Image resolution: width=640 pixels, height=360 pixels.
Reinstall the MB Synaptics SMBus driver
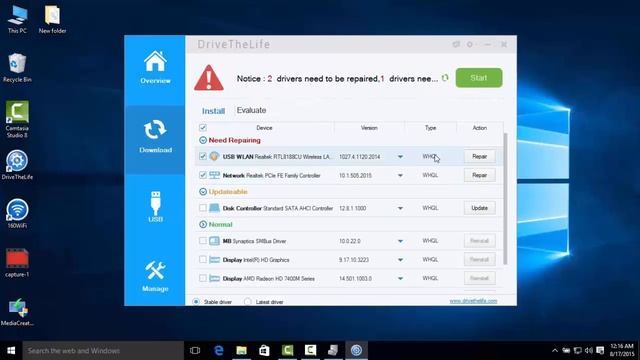coord(480,241)
